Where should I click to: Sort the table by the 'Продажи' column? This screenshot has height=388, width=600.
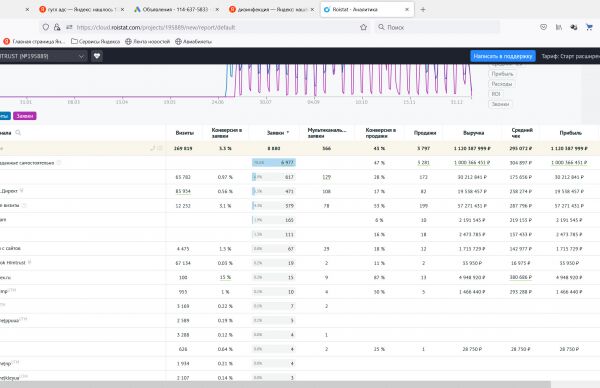tap(425, 133)
